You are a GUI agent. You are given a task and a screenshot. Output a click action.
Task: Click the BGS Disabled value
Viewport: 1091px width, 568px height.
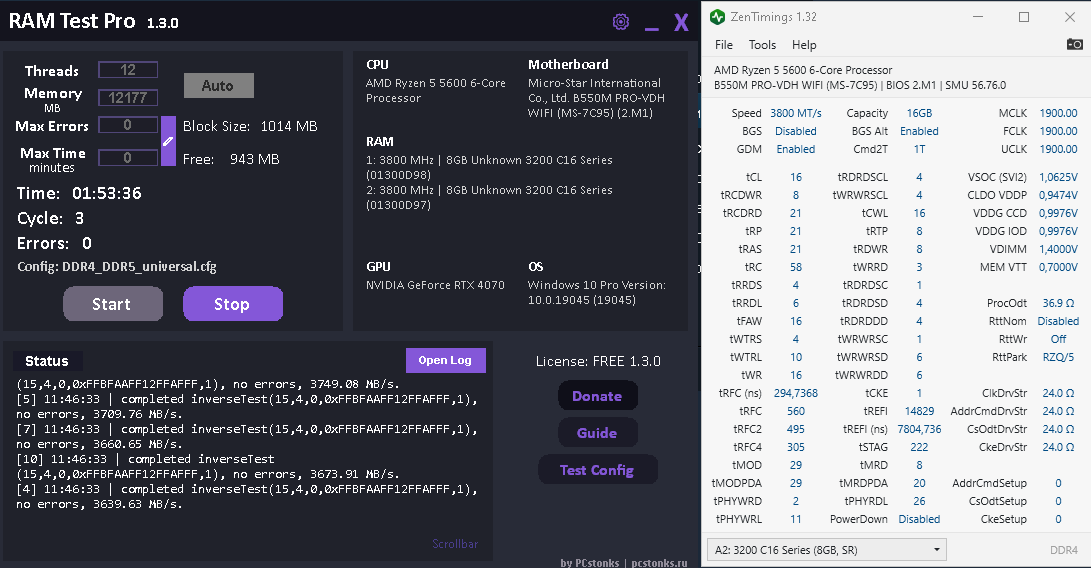pos(795,131)
